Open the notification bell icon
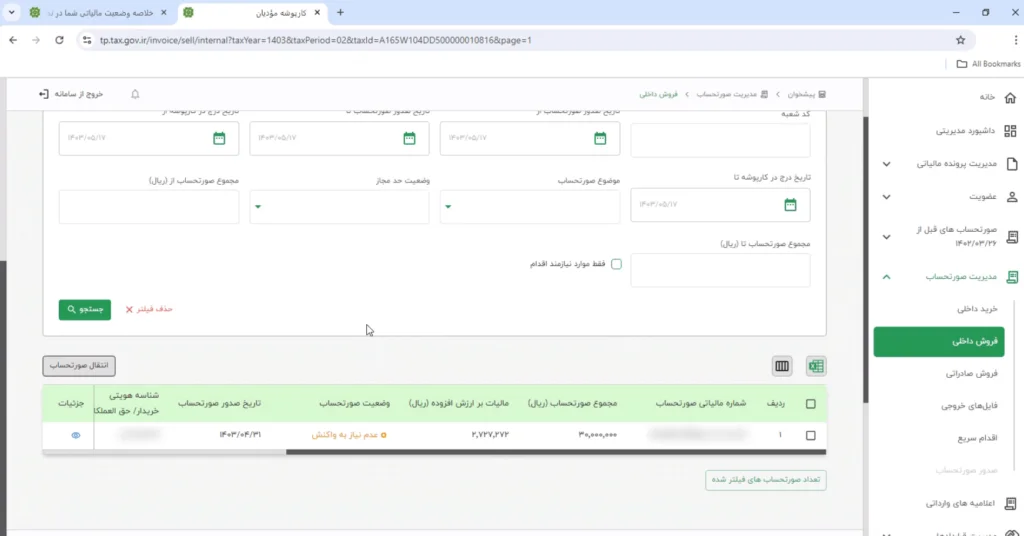Viewport: 1024px width, 536px height. 135,94
